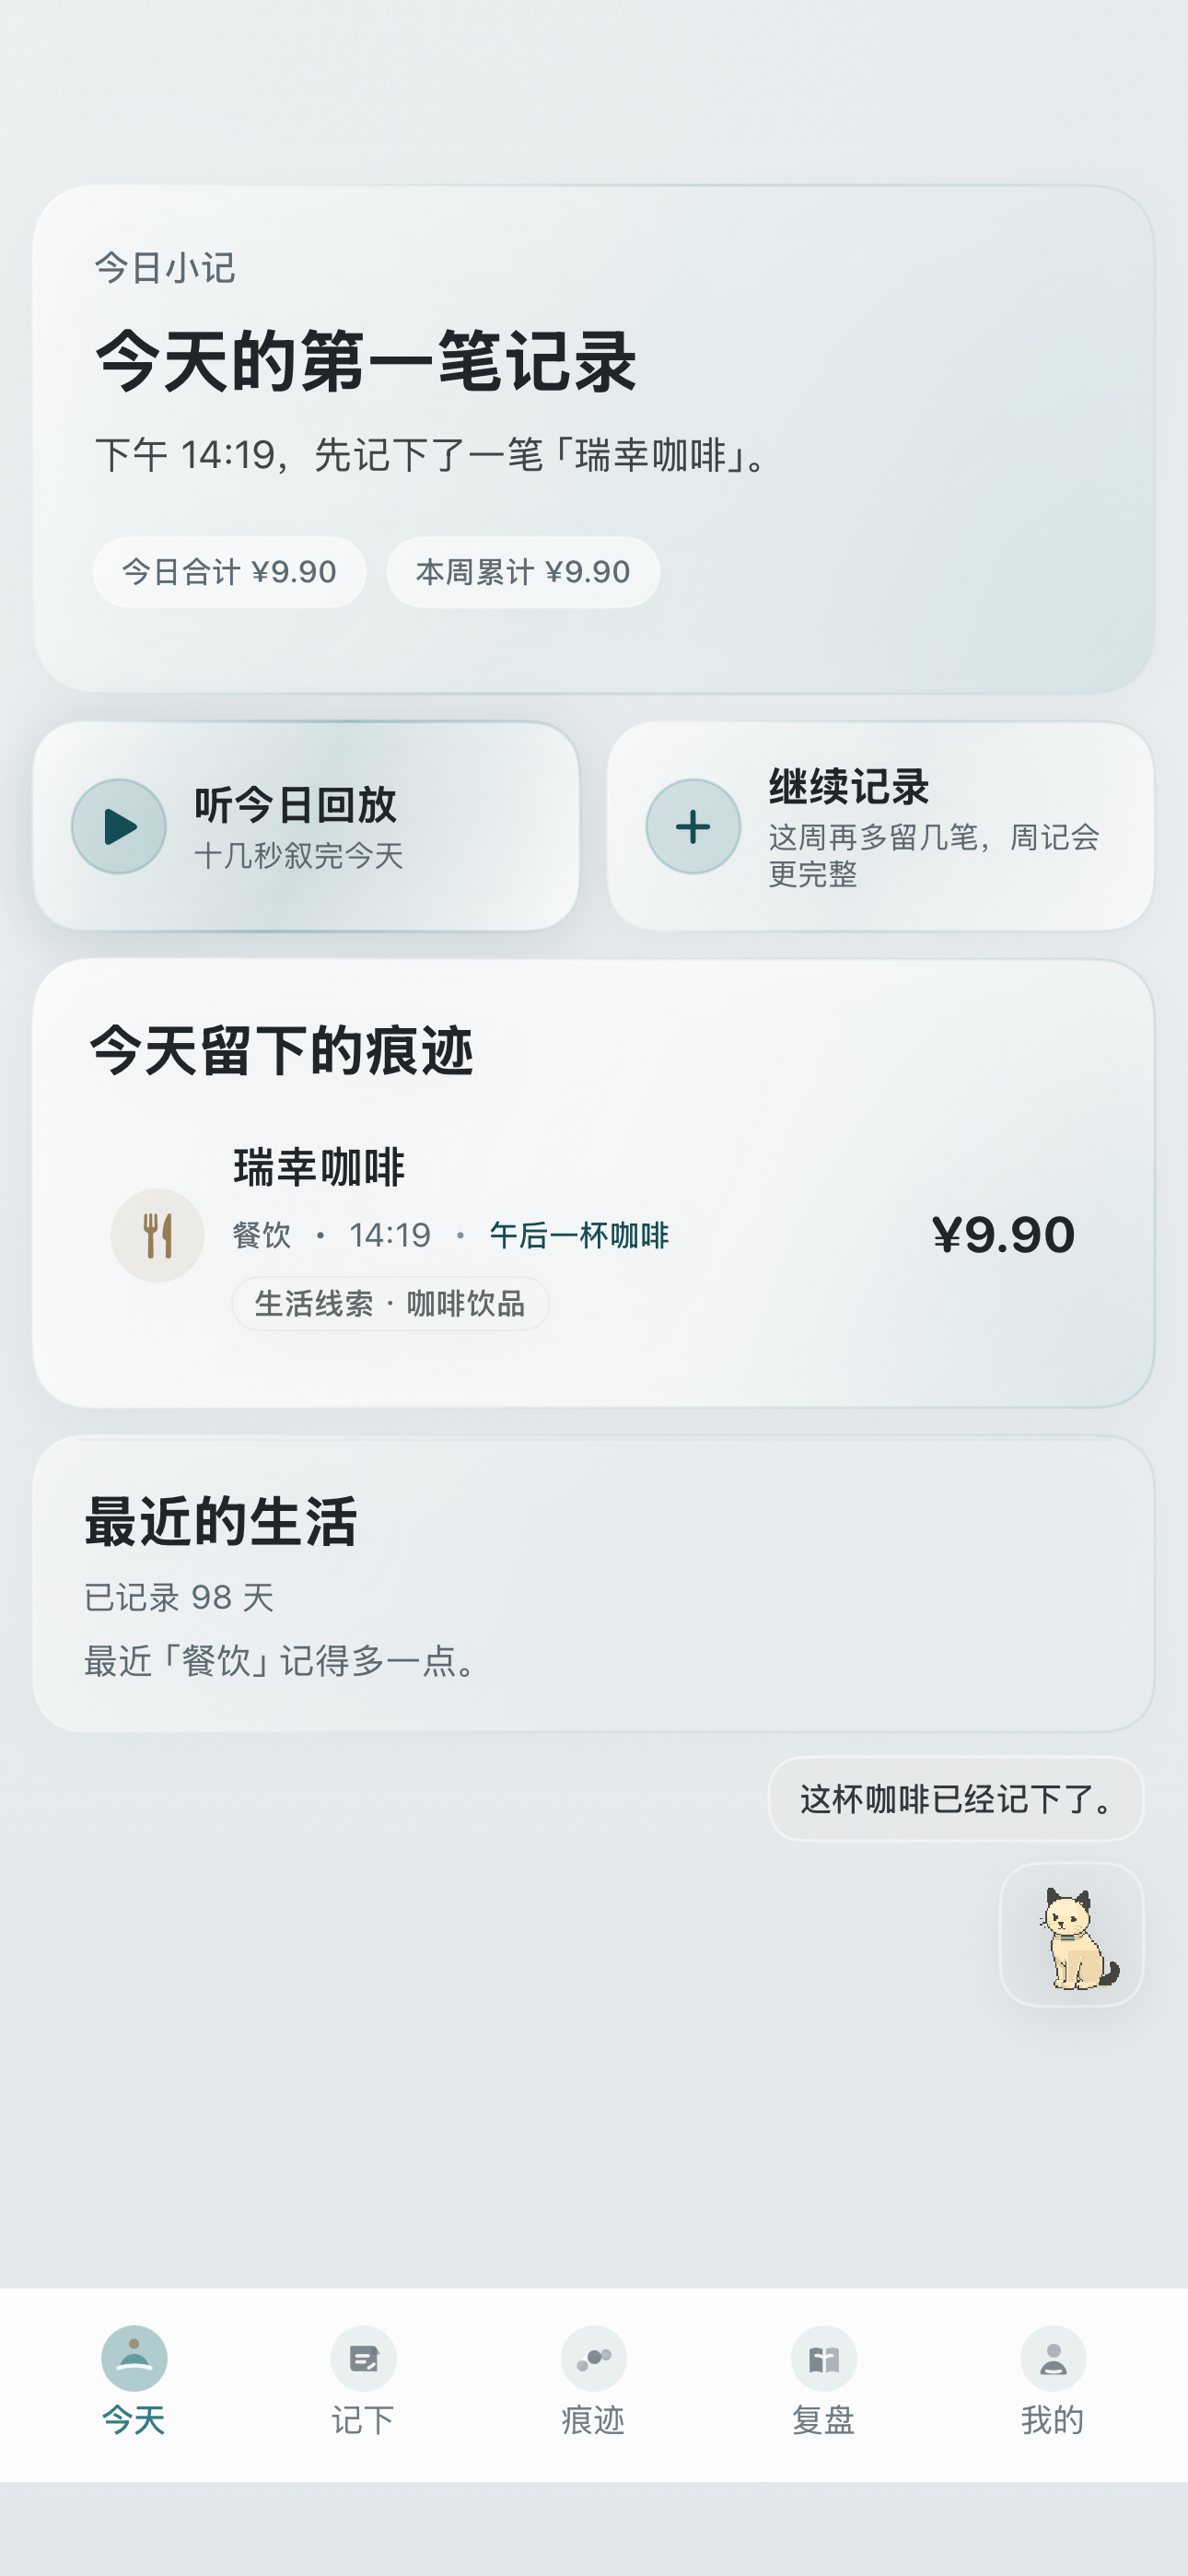Open the 听今日回放 card
This screenshot has height=2576, width=1188.
[x=306, y=826]
